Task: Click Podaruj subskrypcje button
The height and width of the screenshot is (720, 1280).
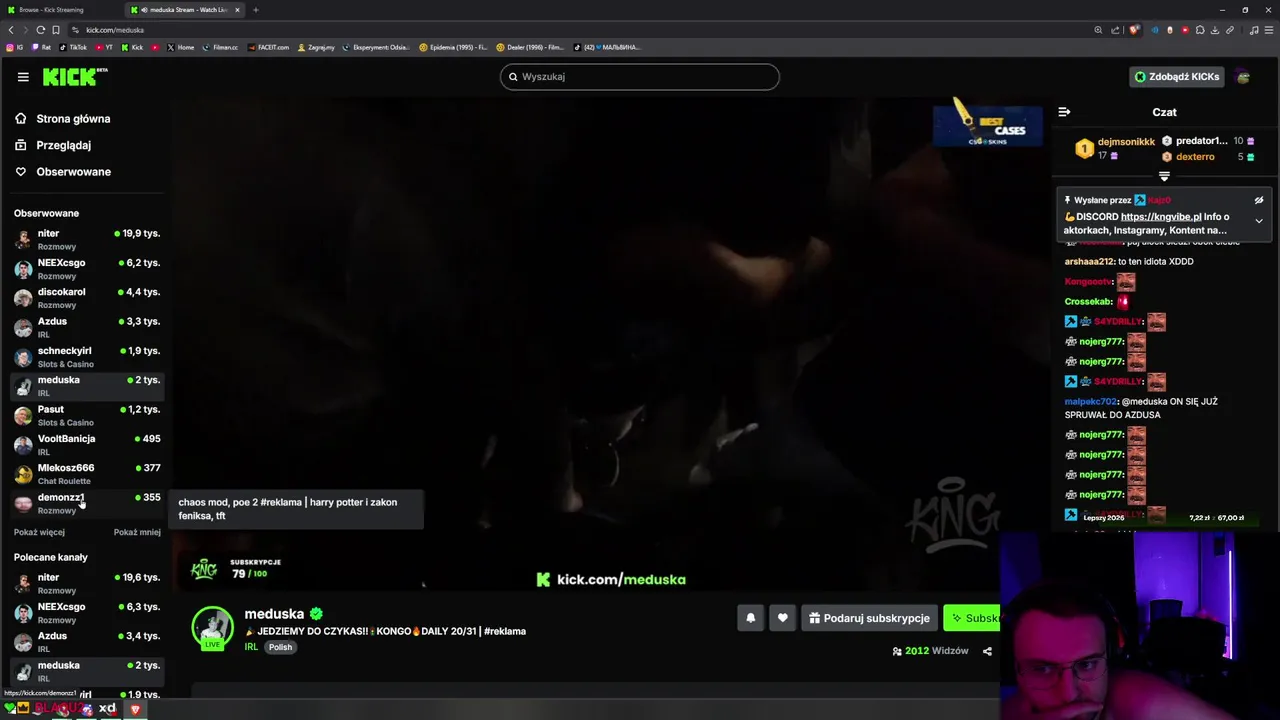Action: (870, 618)
